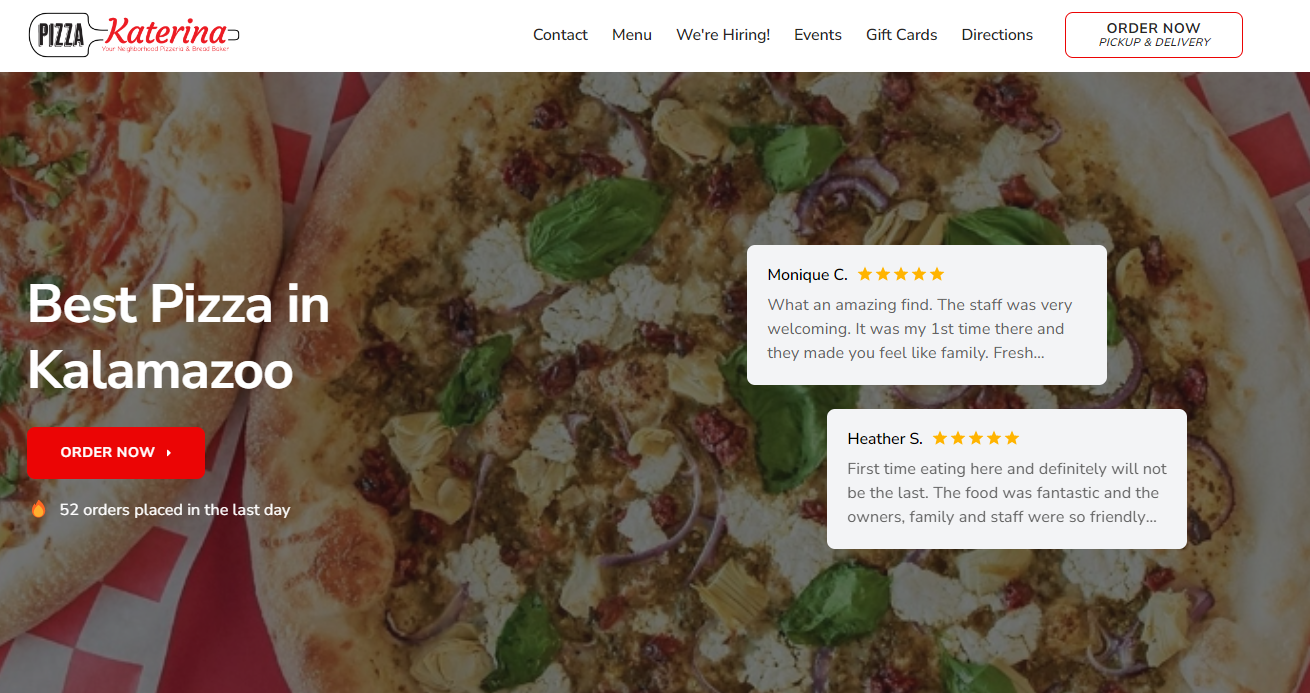Click reviewer name Monique C.

coord(807,274)
